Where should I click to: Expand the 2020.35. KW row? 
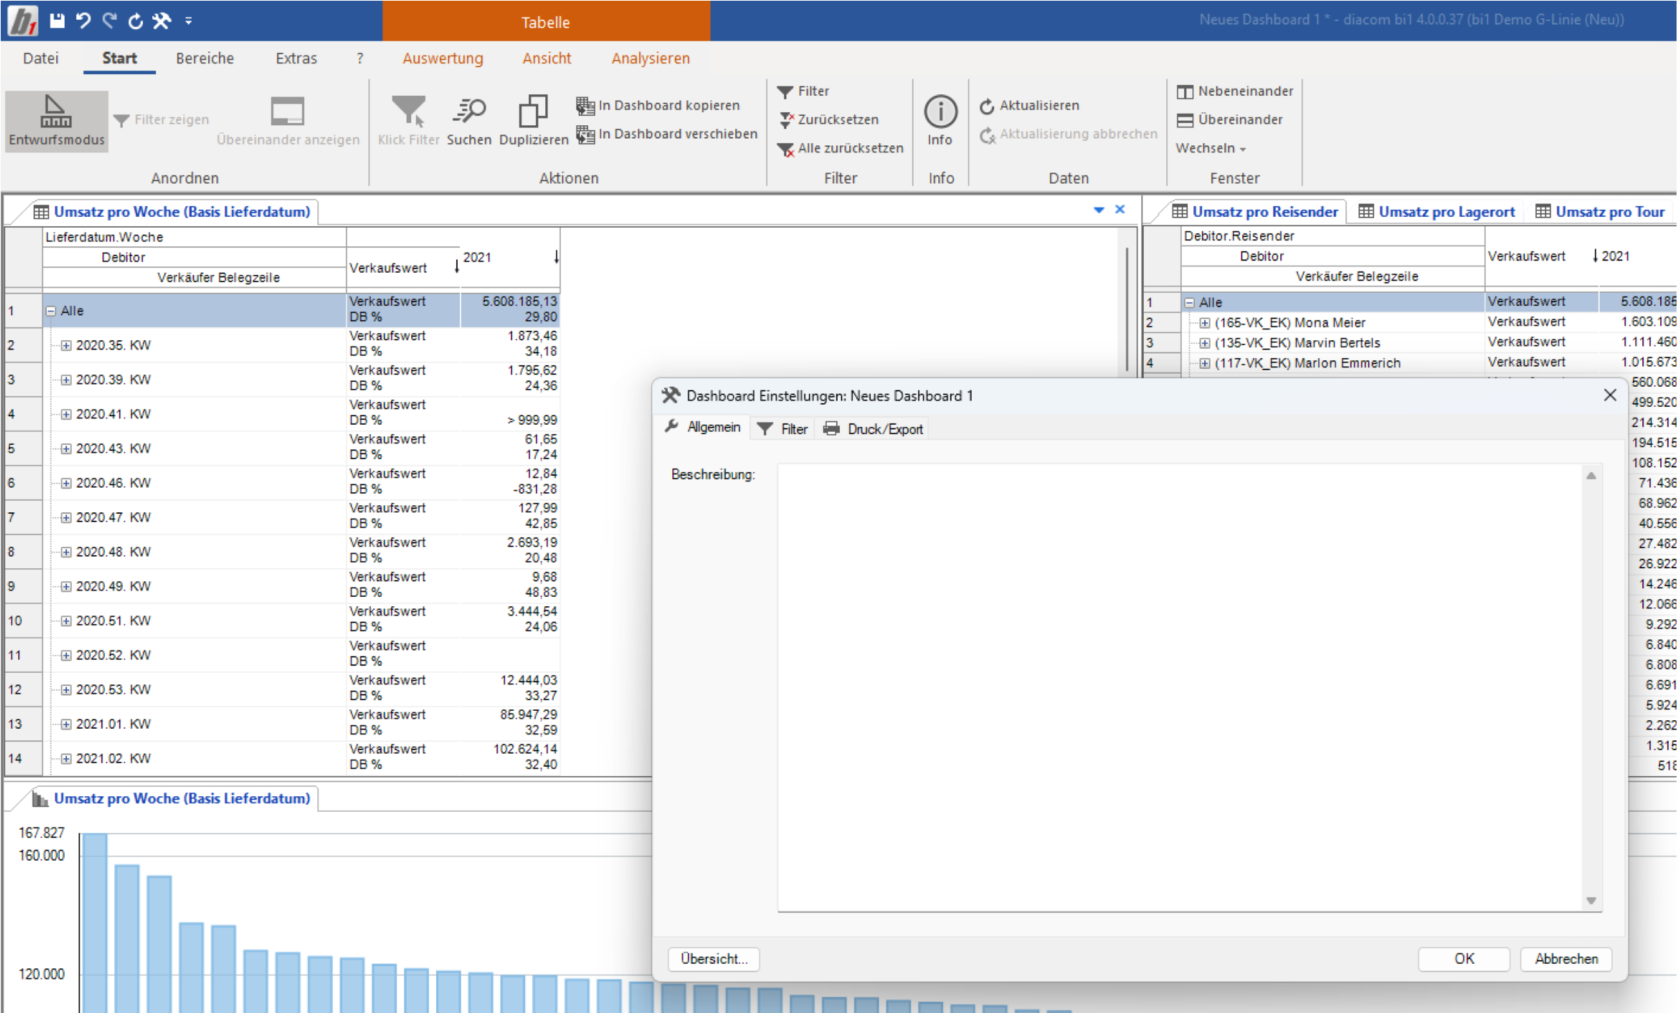66,345
